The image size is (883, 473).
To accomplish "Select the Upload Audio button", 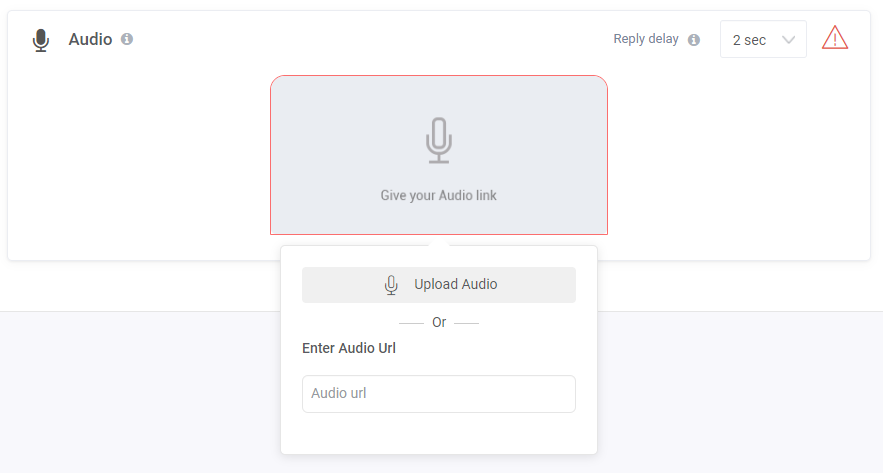I will 439,285.
